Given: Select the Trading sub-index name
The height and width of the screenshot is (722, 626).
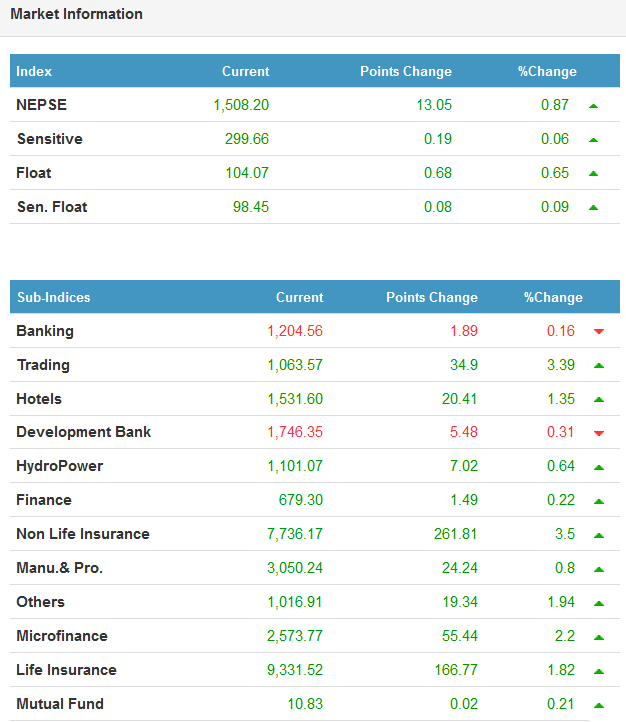Looking at the screenshot, I should (x=43, y=365).
